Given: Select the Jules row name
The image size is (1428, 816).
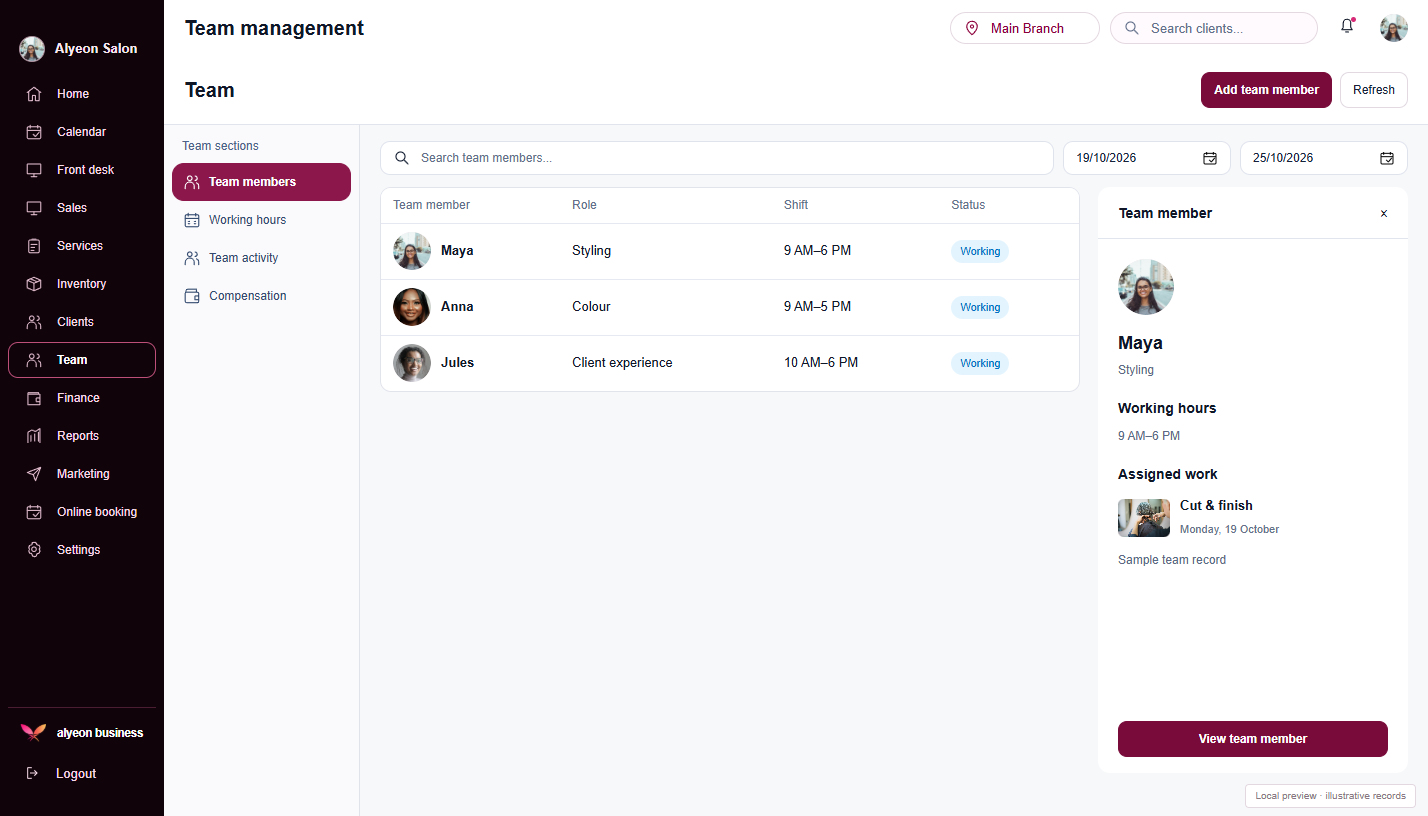Looking at the screenshot, I should click(x=457, y=363).
